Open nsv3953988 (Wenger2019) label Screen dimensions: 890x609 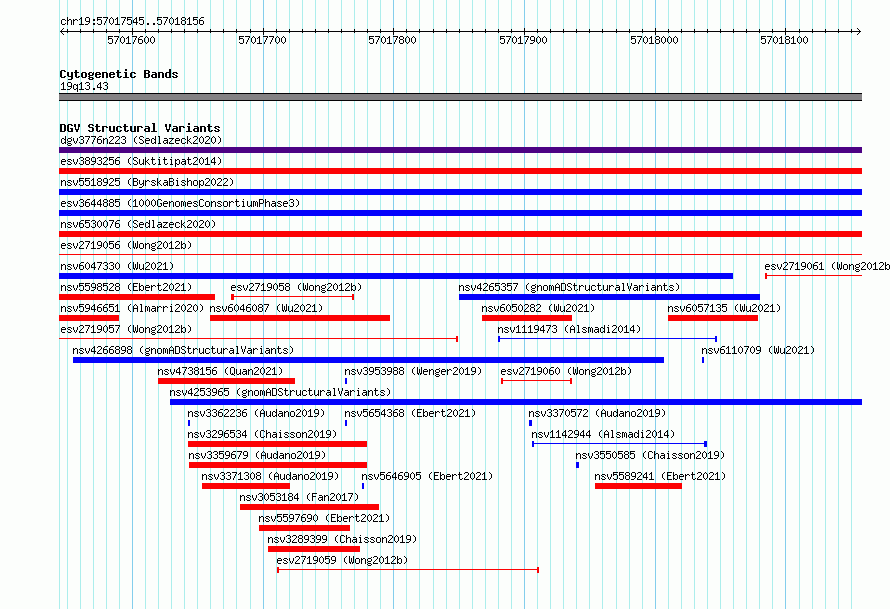pos(413,371)
